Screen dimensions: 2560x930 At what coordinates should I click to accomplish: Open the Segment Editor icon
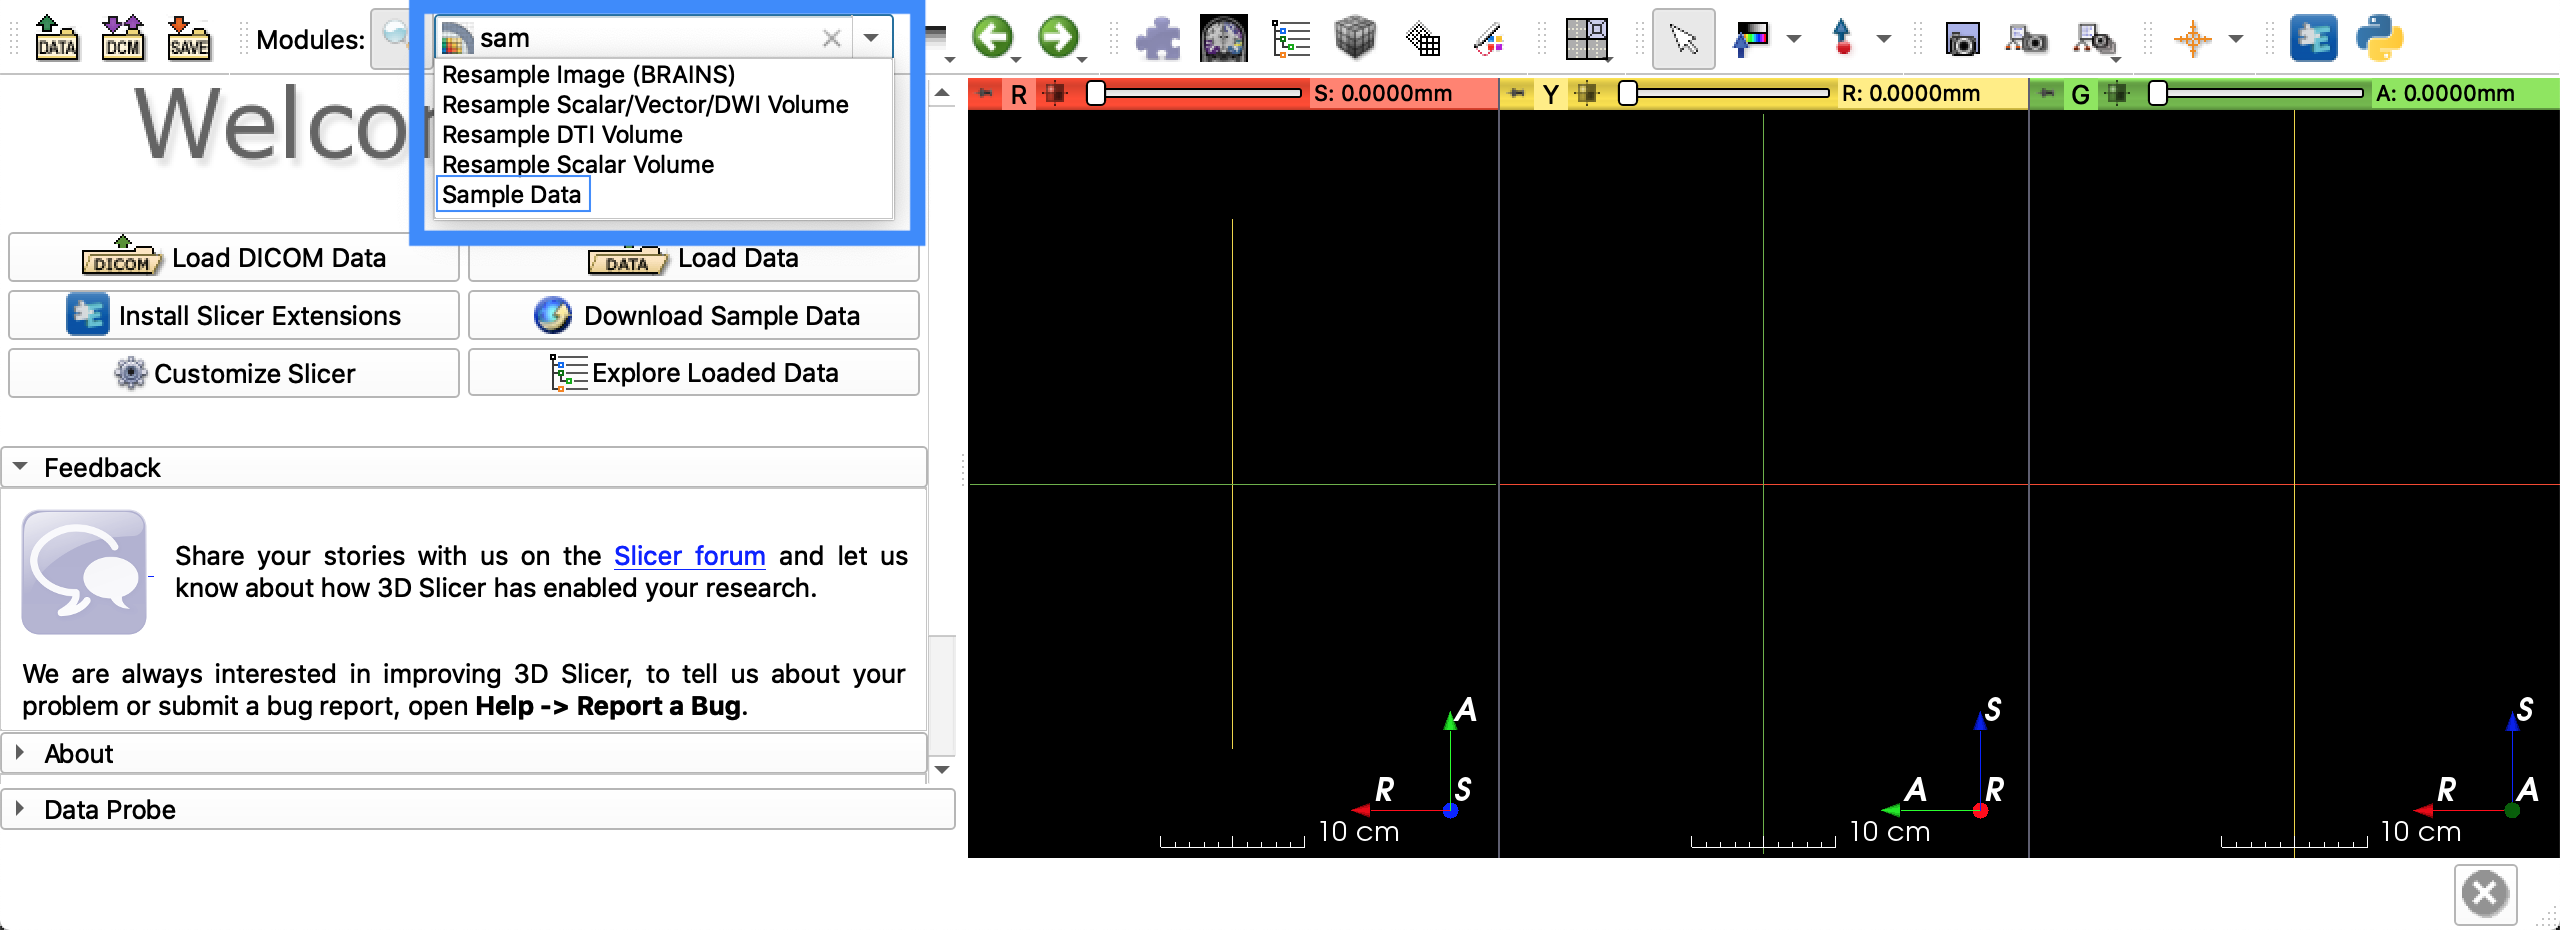pyautogui.click(x=1488, y=39)
